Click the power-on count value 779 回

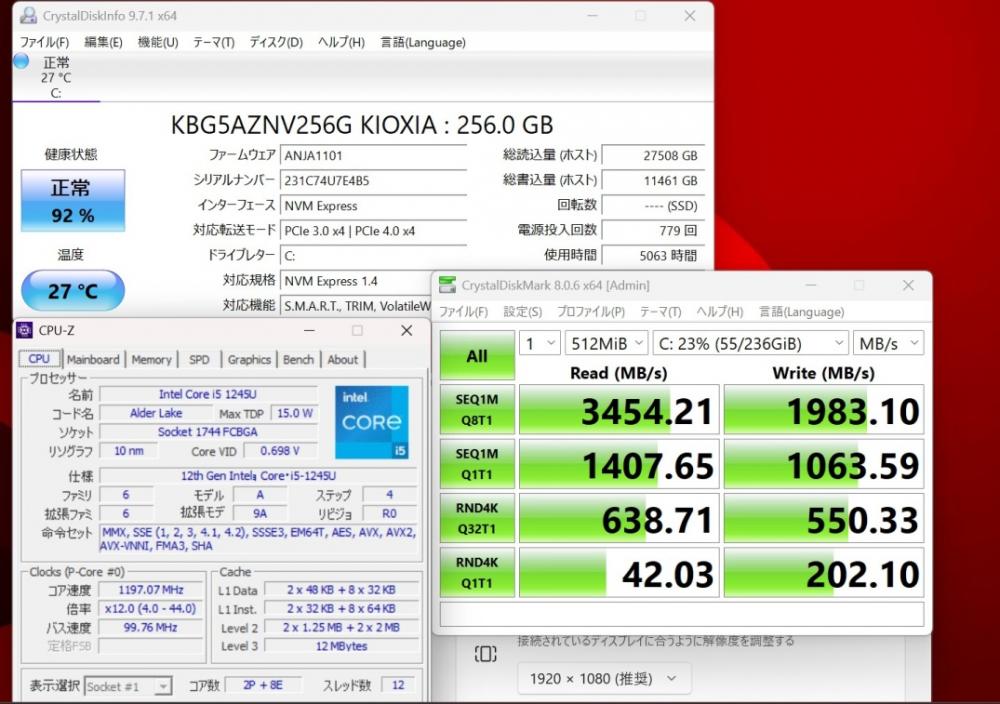(x=653, y=230)
